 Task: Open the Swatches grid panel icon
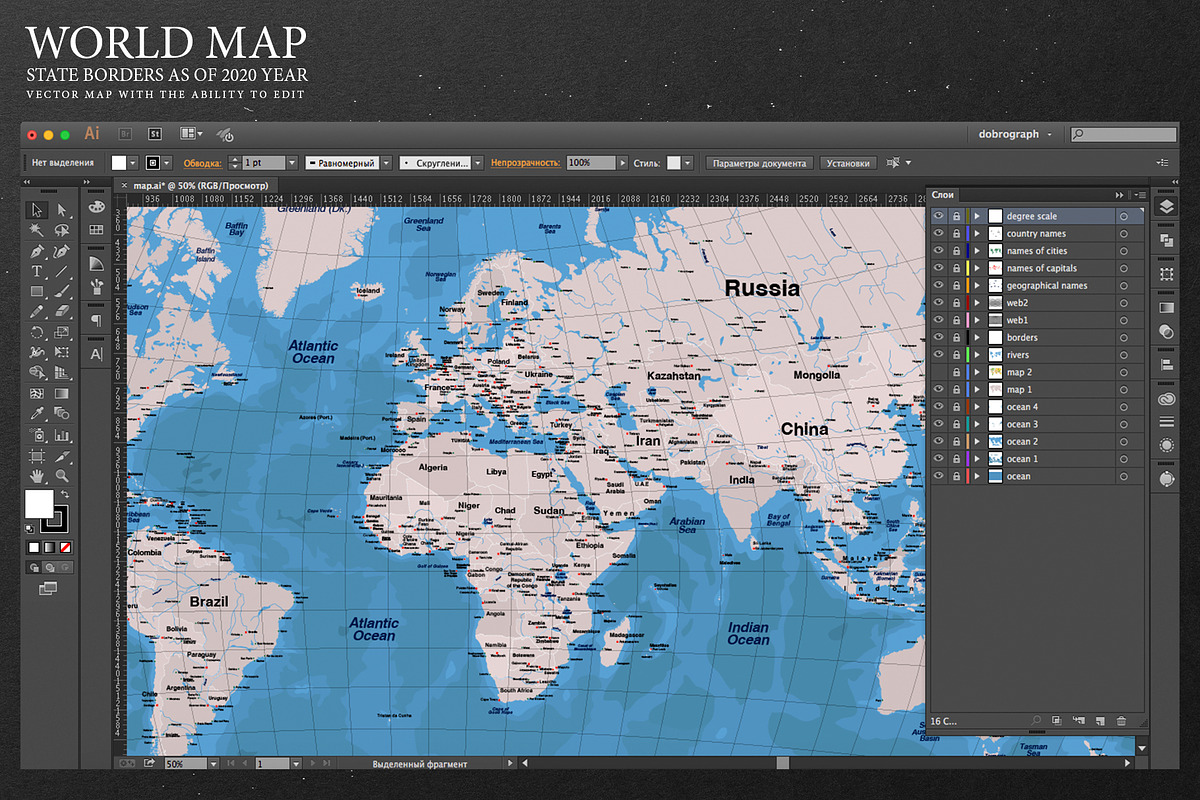(96, 230)
